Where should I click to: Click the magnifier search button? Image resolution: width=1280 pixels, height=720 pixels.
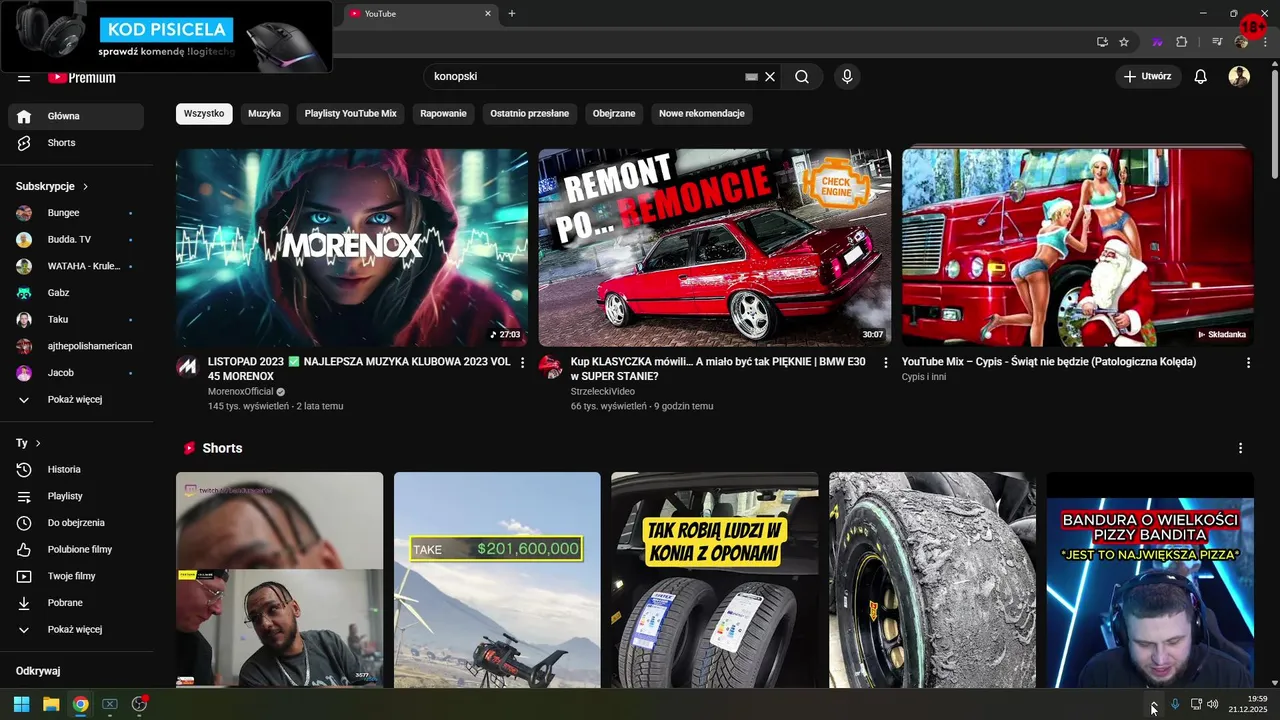tap(802, 76)
